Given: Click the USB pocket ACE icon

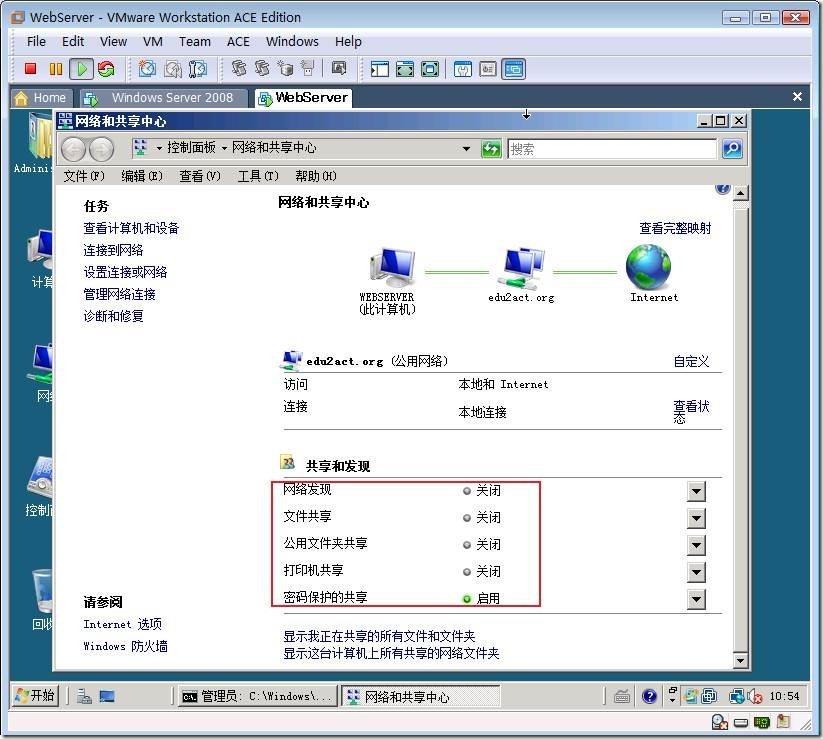Looking at the screenshot, I should coord(308,69).
